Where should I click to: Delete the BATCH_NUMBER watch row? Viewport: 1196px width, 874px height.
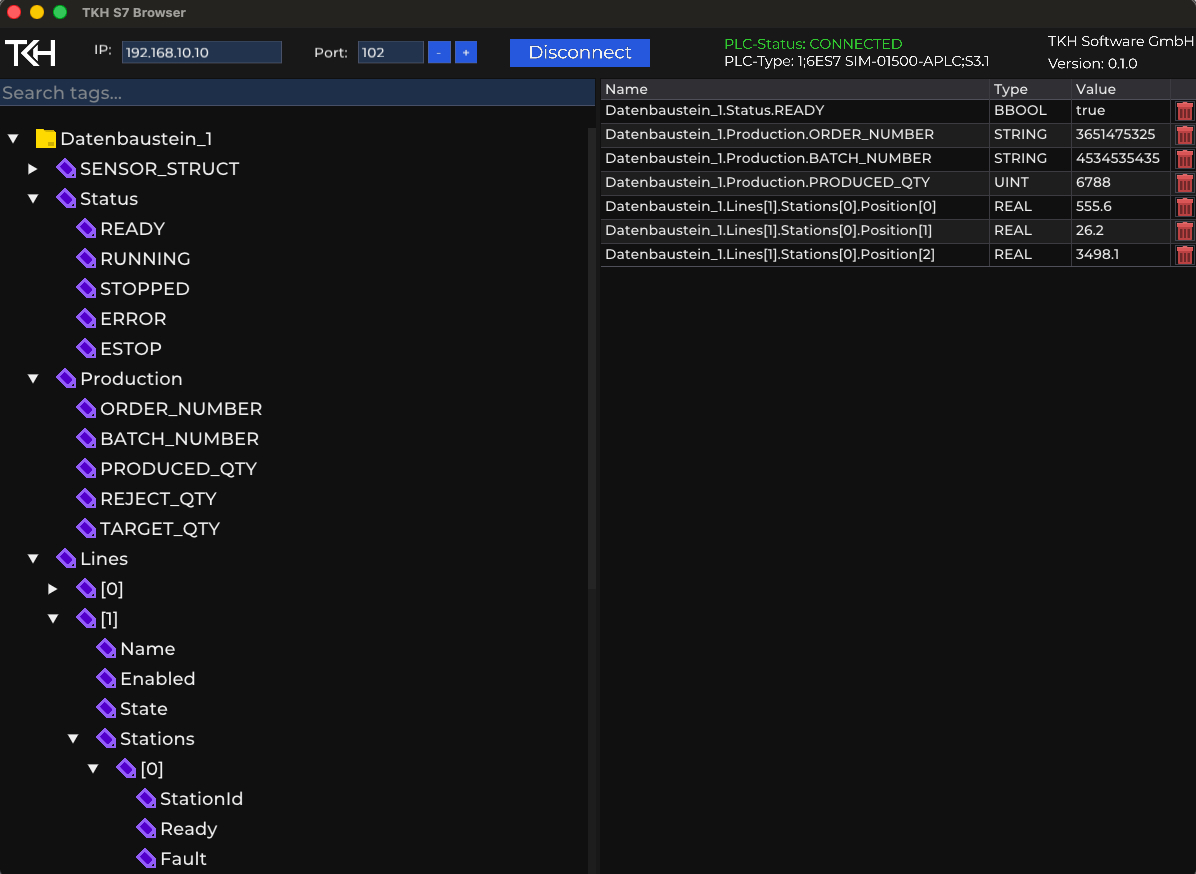coord(1184,159)
